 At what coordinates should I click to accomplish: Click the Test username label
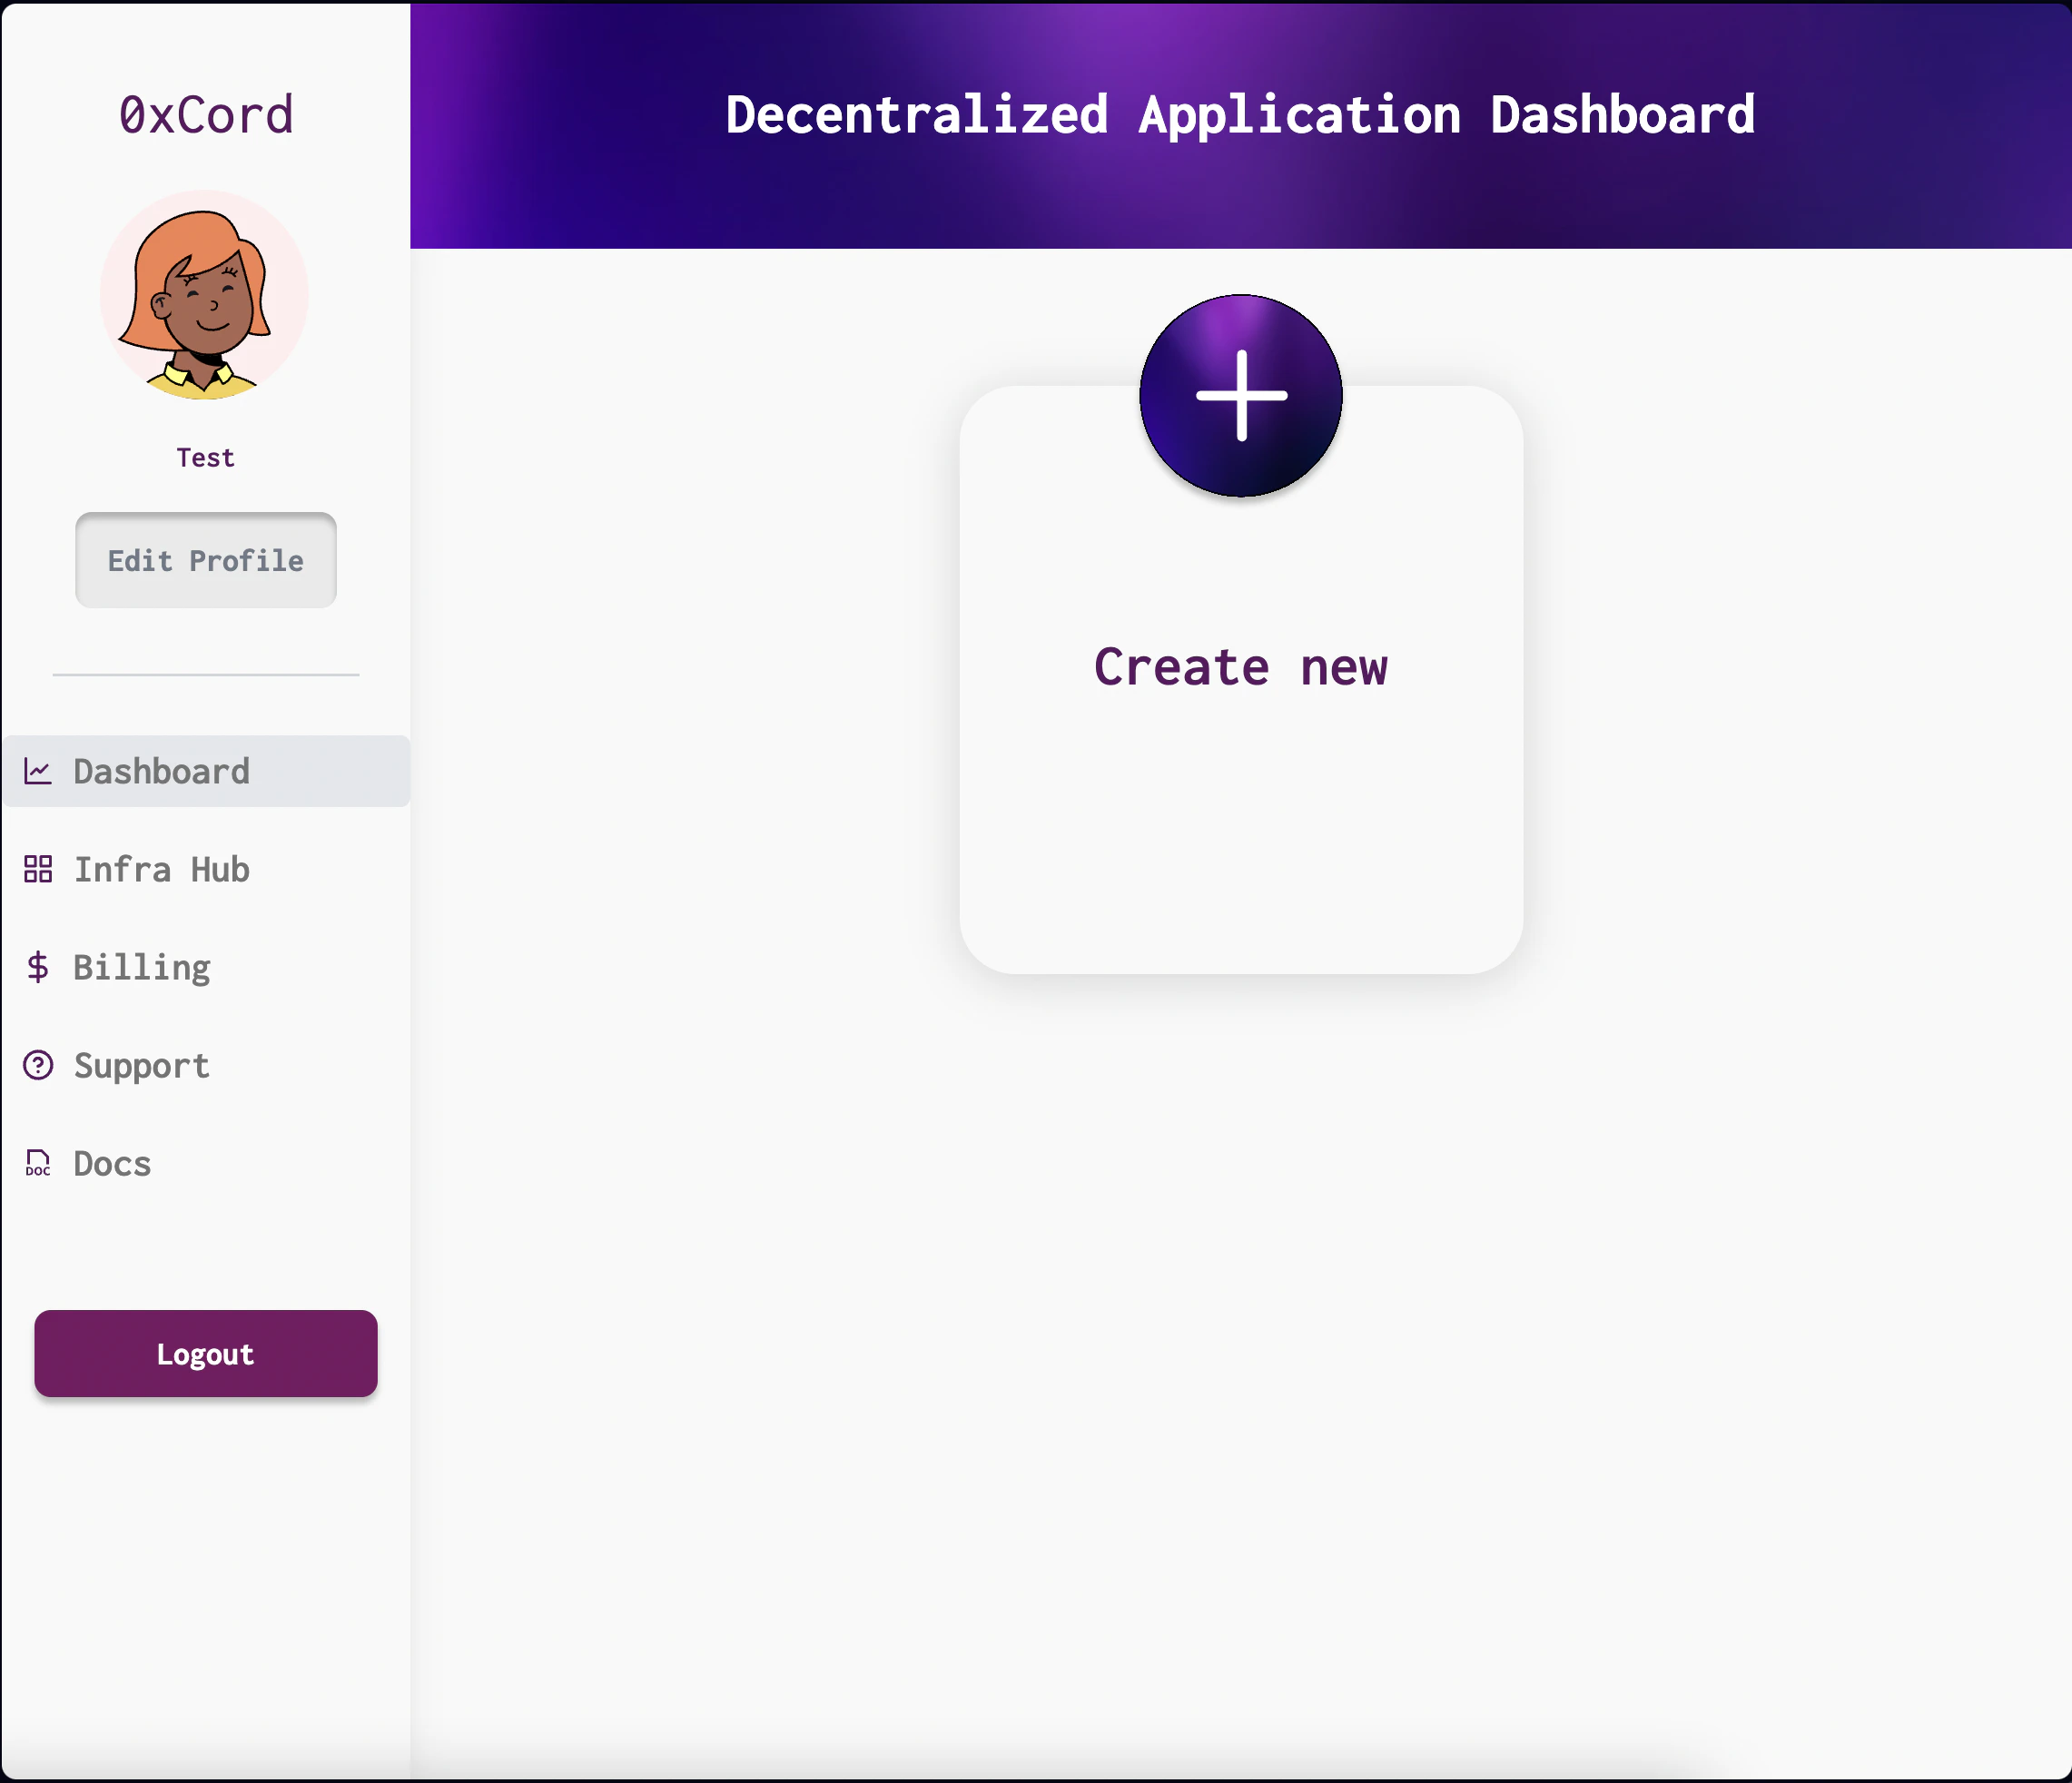(206, 458)
